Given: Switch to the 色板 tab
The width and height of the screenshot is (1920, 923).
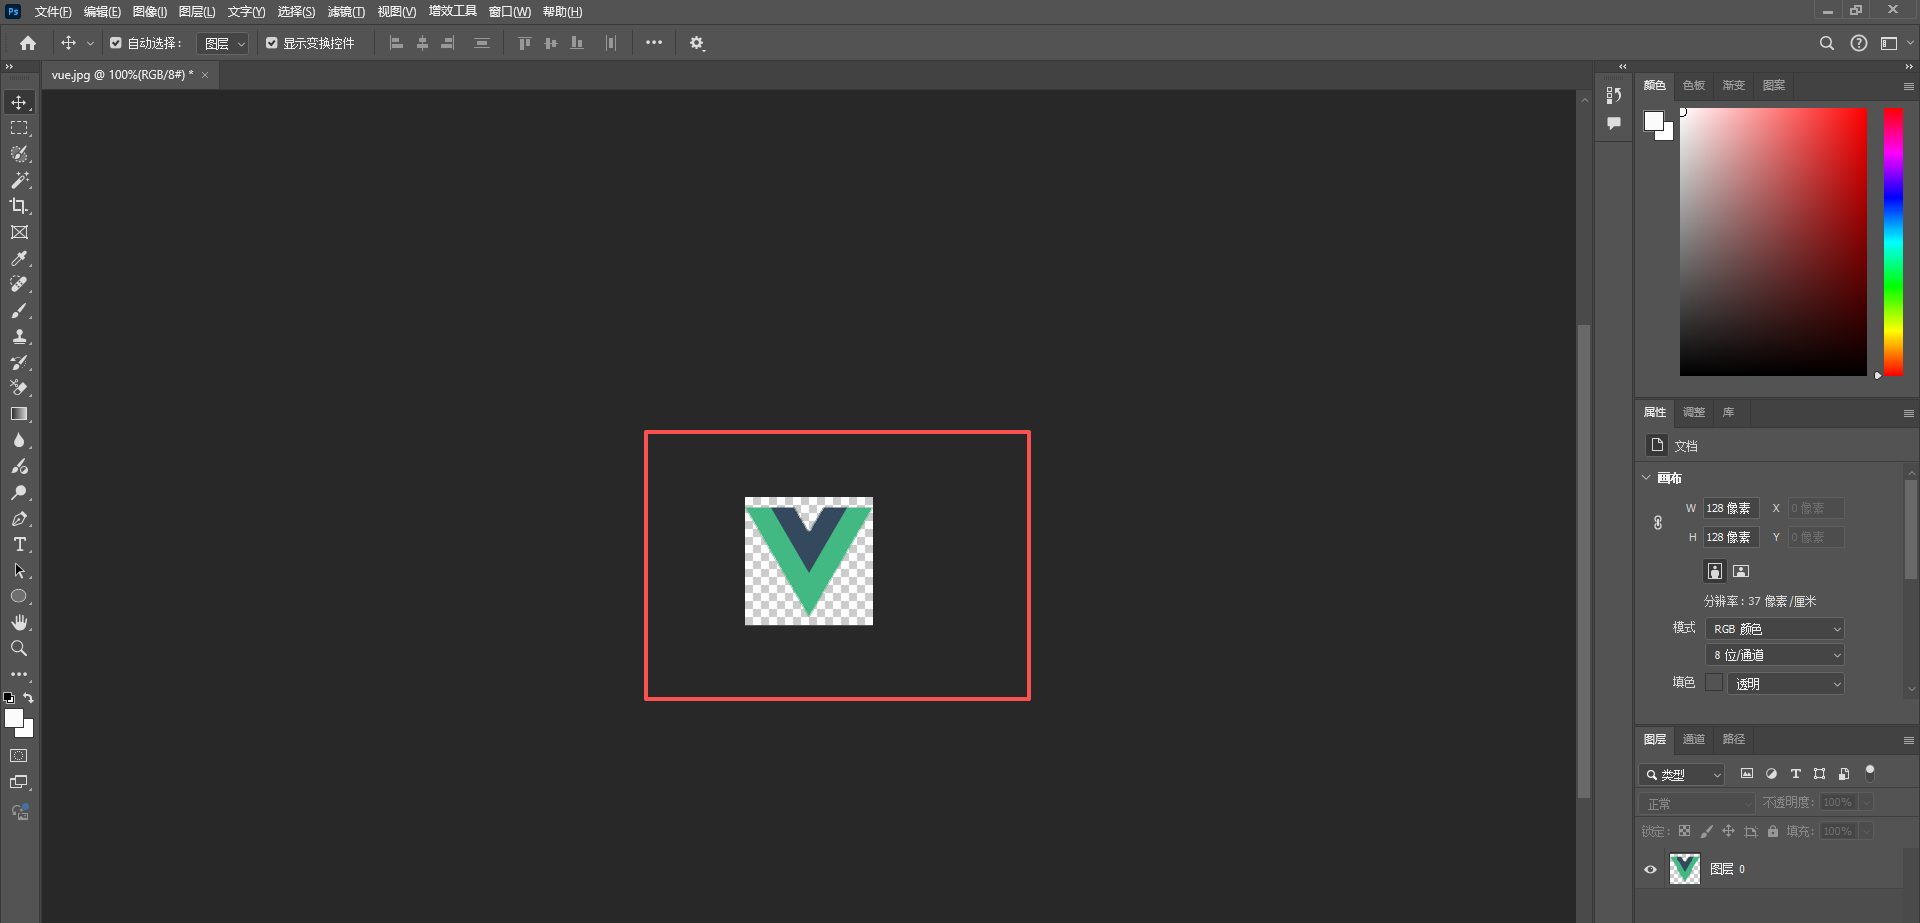Looking at the screenshot, I should [x=1693, y=86].
